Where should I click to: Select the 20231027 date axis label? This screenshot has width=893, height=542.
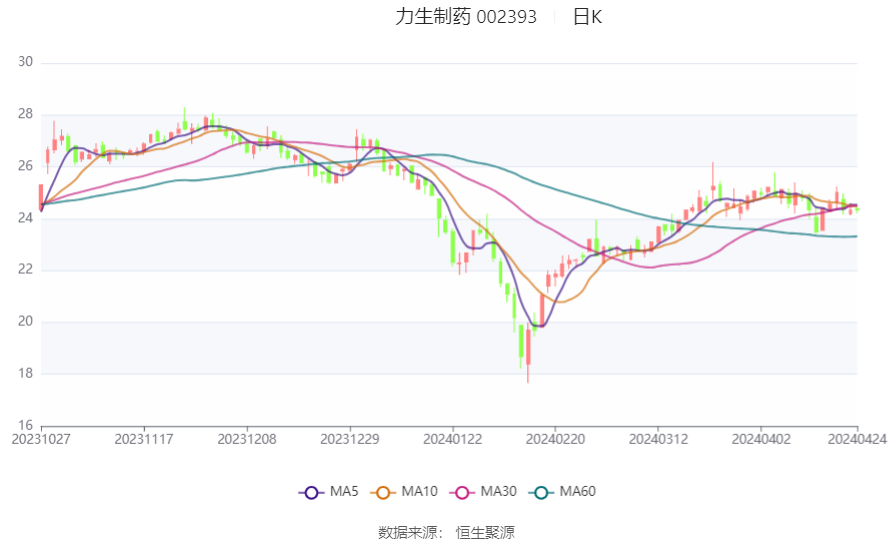pyautogui.click(x=41, y=439)
